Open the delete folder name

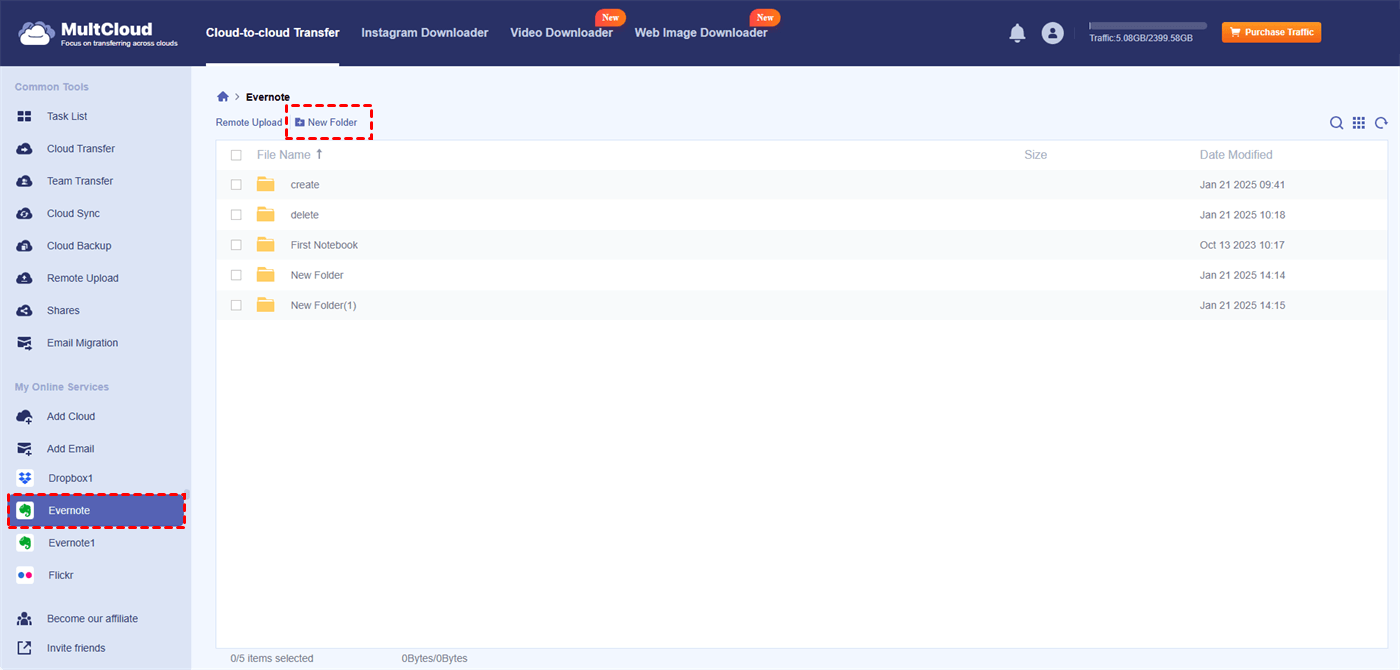[305, 215]
